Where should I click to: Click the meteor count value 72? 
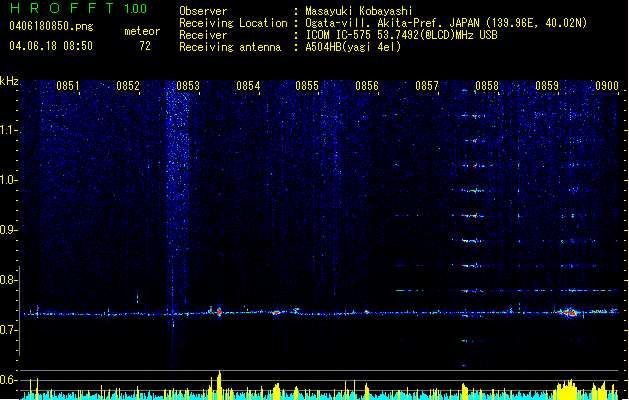click(145, 46)
